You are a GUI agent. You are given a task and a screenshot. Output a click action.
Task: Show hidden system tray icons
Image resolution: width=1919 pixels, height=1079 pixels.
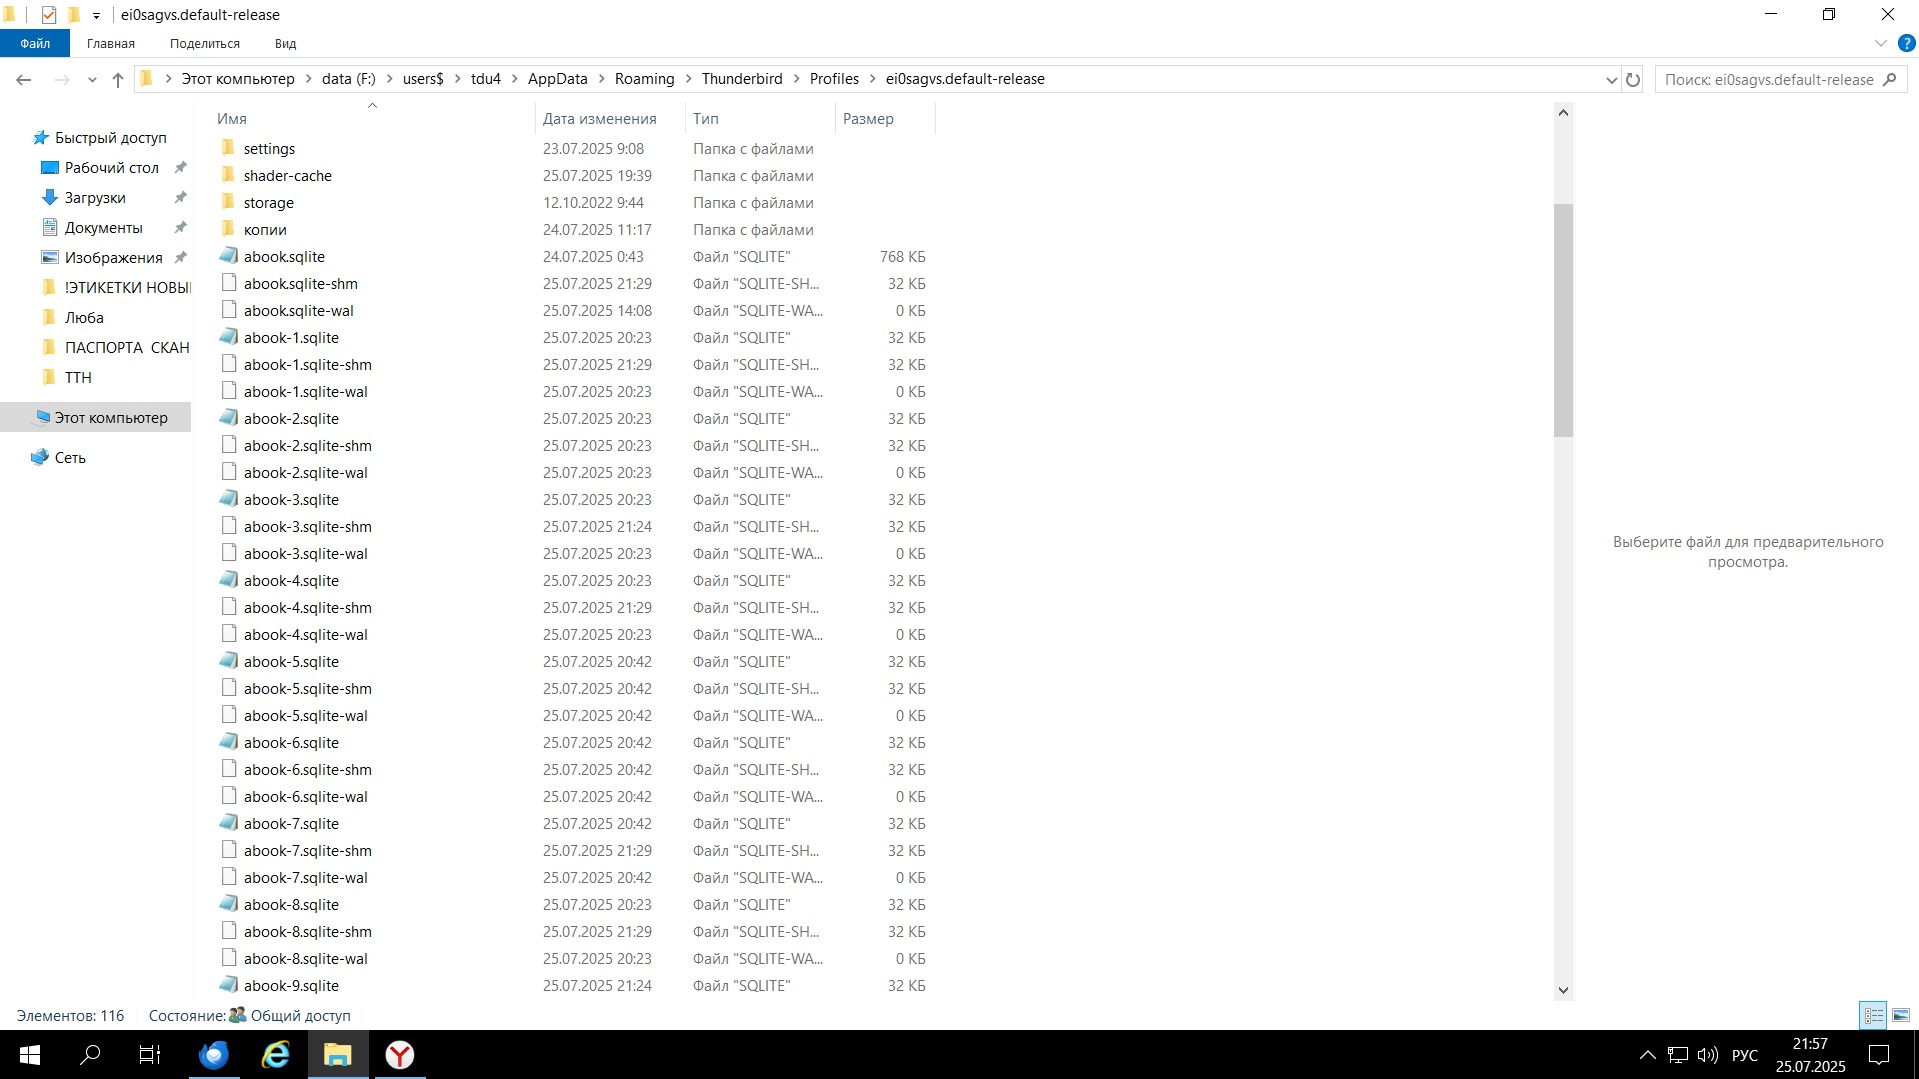(1647, 1055)
